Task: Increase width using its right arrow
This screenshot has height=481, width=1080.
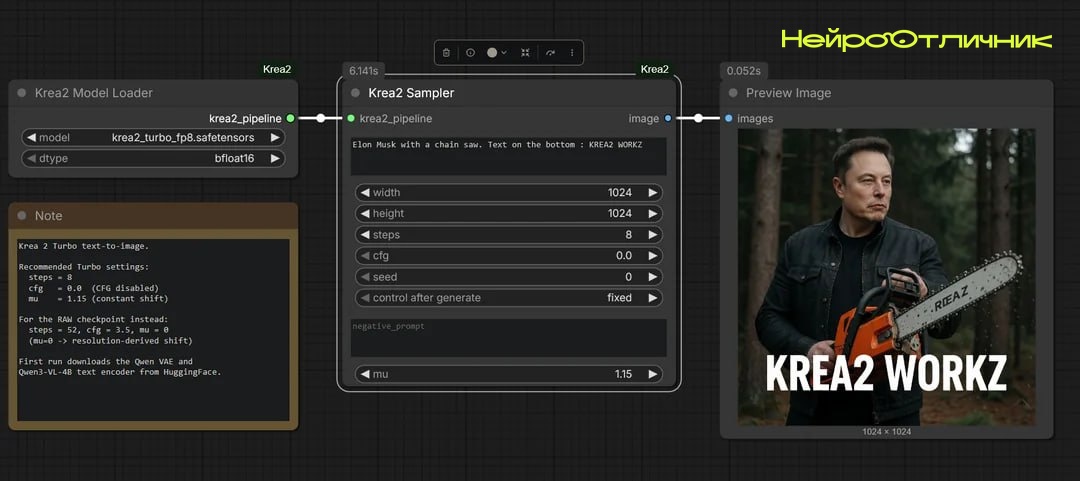Action: [653, 192]
